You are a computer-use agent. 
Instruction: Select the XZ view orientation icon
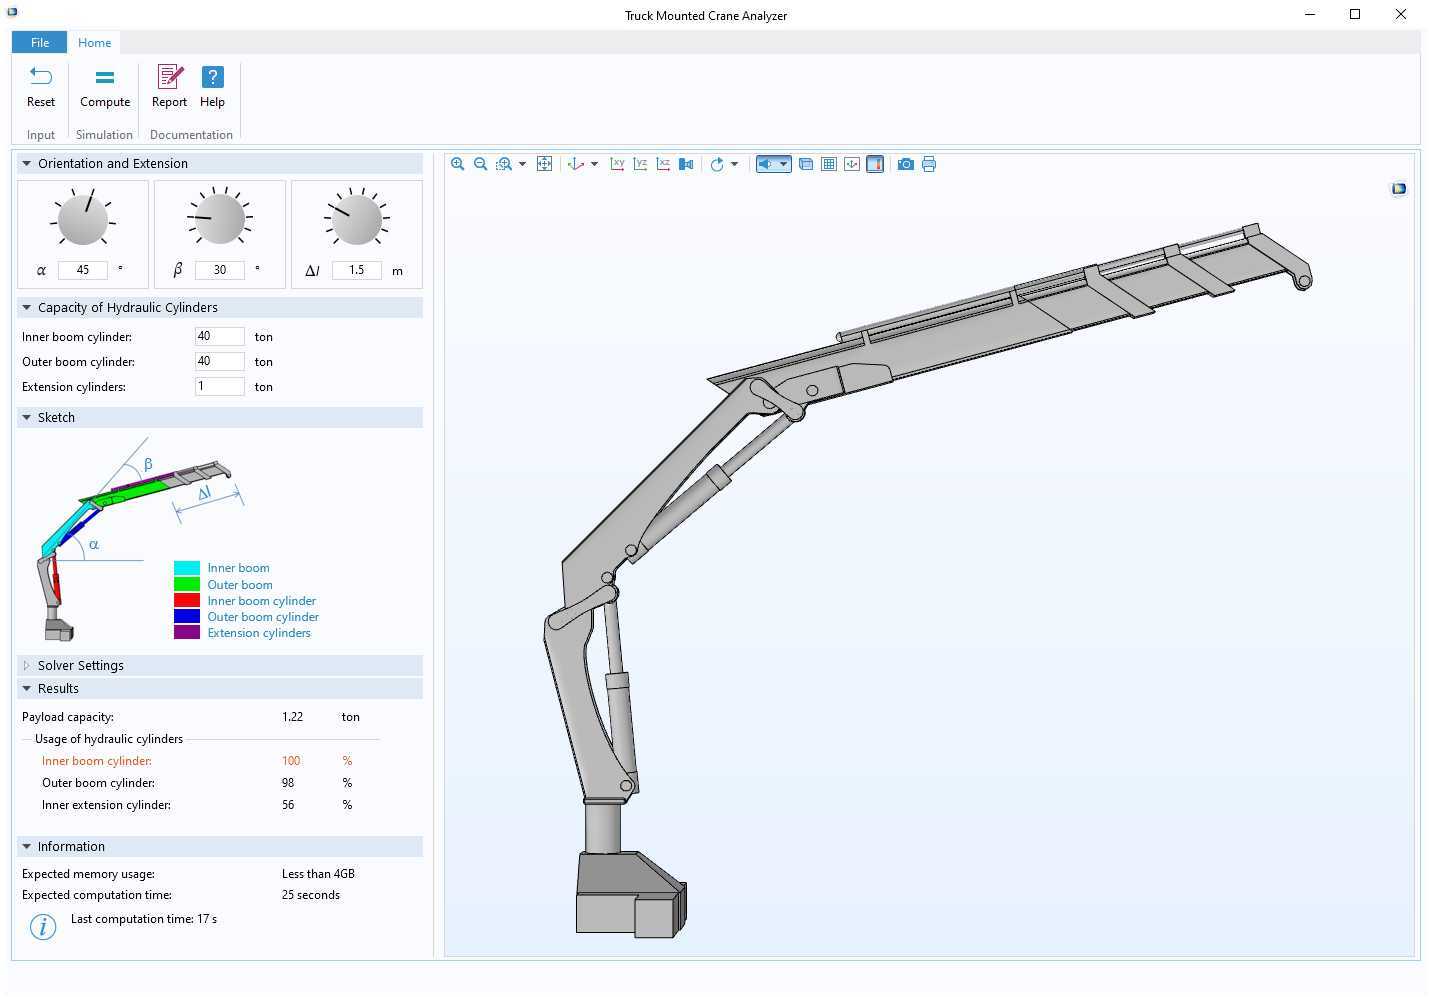[x=663, y=164]
